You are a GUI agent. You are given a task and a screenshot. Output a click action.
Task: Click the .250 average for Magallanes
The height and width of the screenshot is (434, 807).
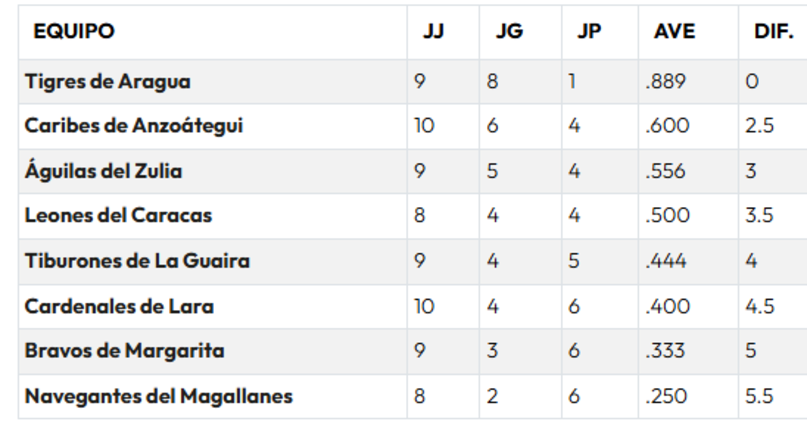(666, 396)
